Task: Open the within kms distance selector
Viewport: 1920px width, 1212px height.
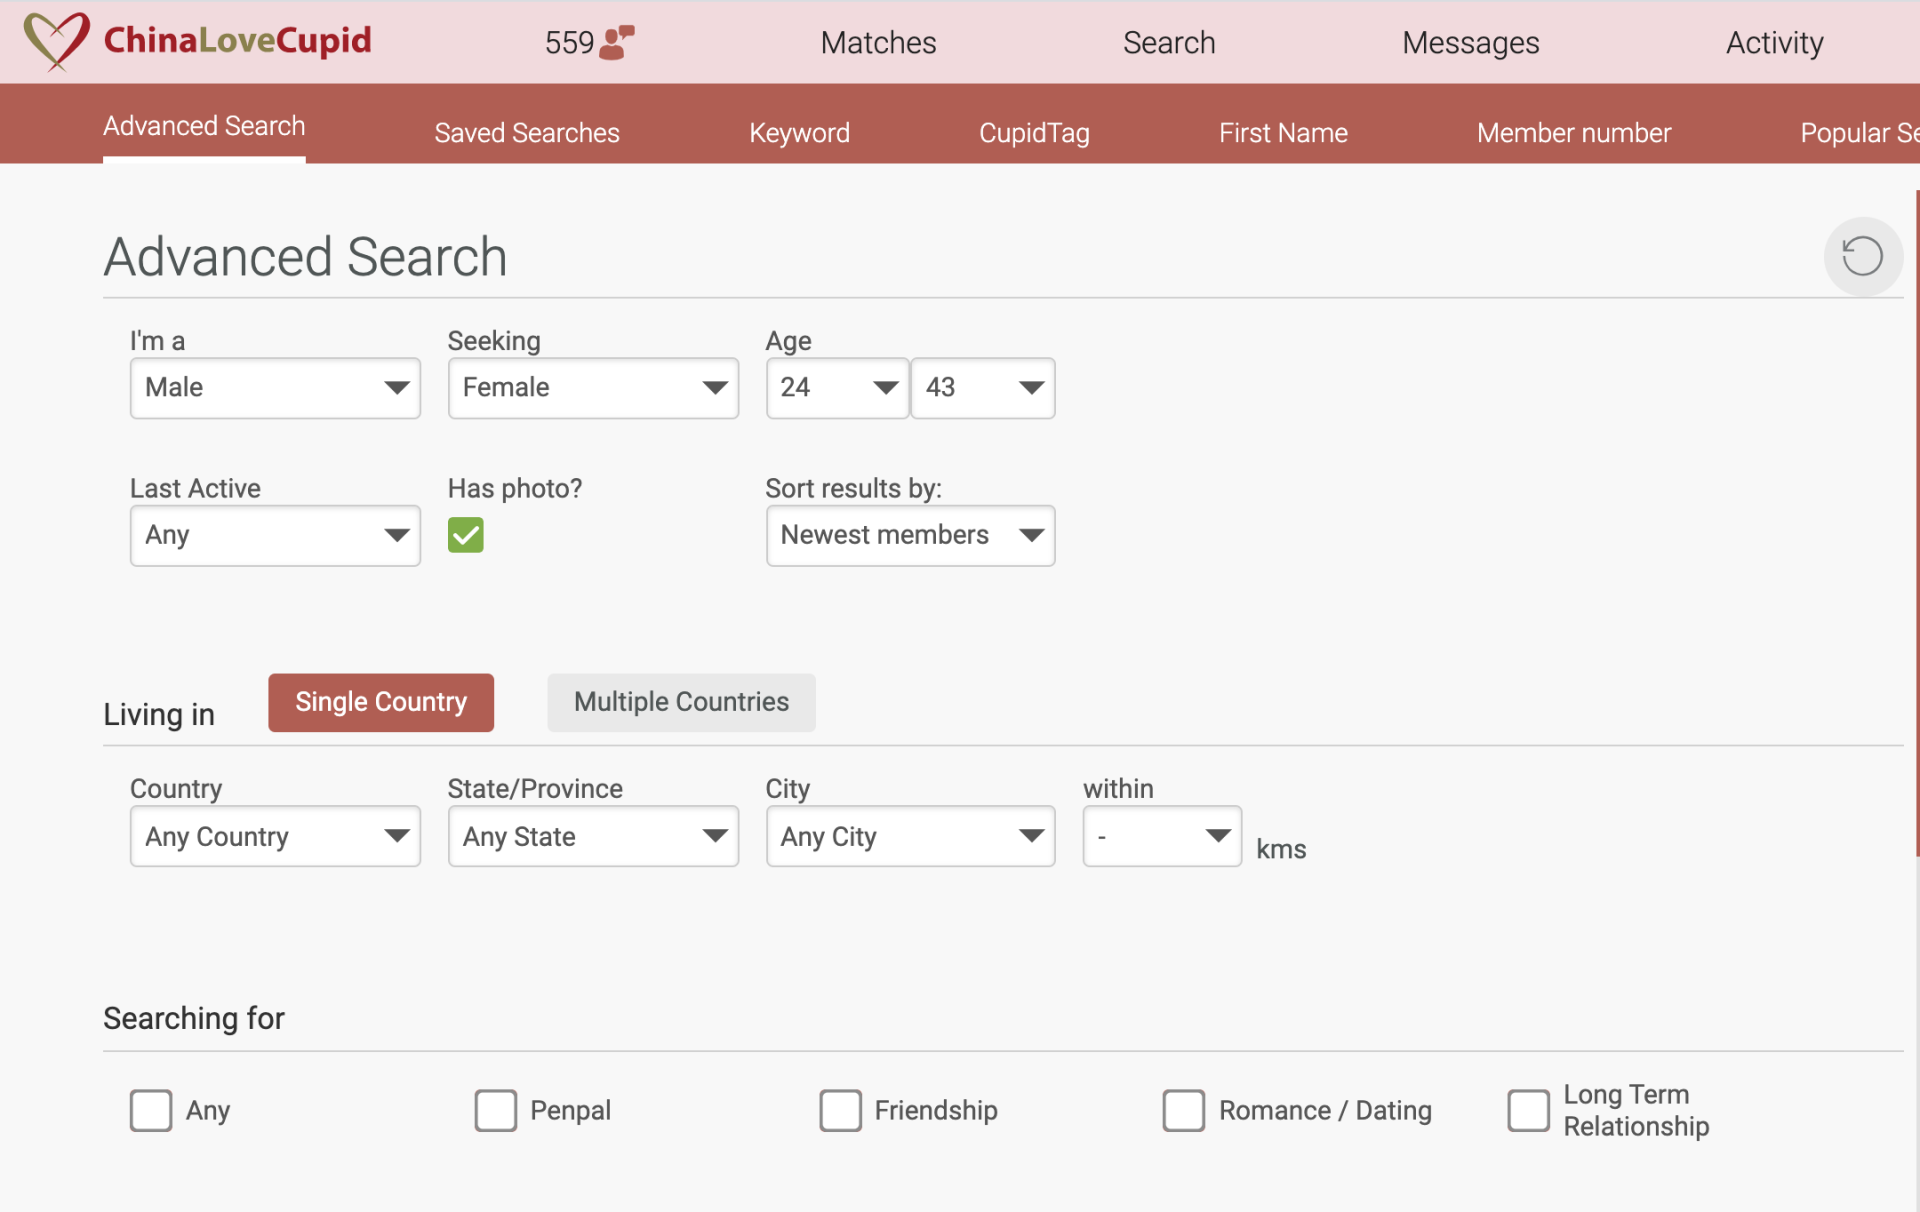Action: click(1216, 836)
